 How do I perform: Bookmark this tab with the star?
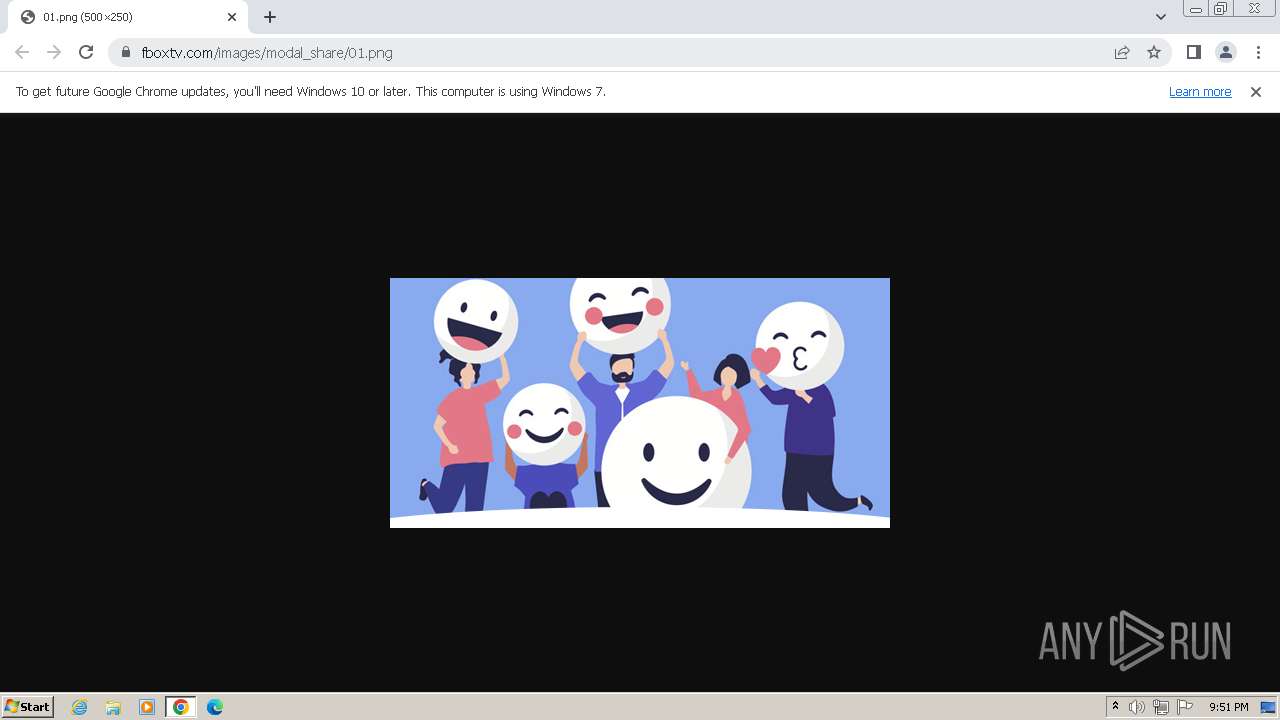(1154, 52)
